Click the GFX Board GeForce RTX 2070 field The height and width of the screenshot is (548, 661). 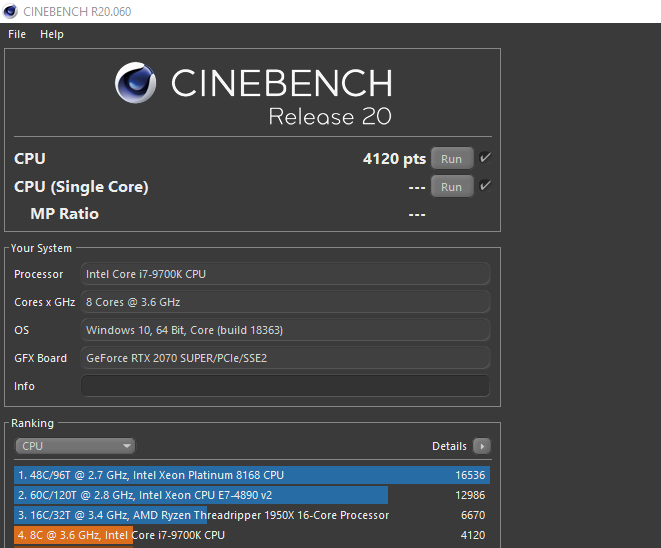[285, 358]
